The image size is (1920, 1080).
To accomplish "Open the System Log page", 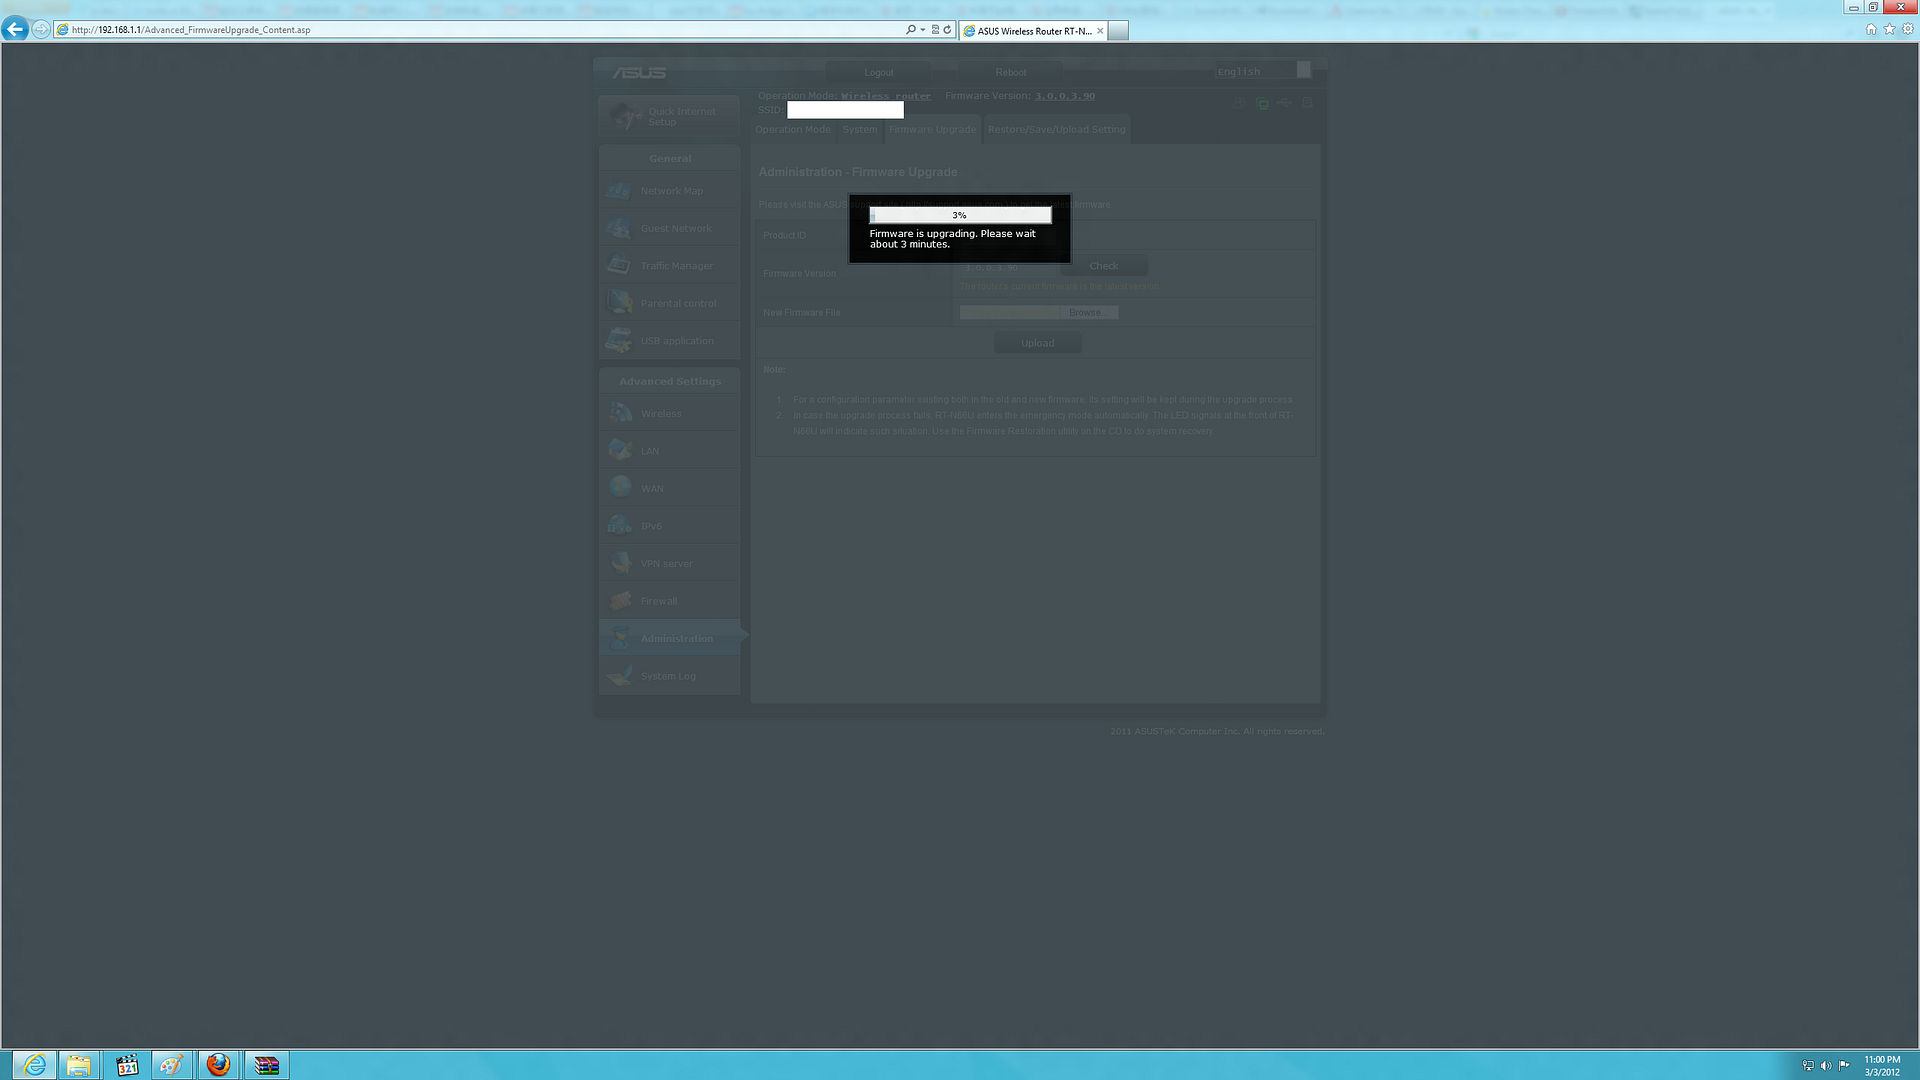I will pos(667,677).
